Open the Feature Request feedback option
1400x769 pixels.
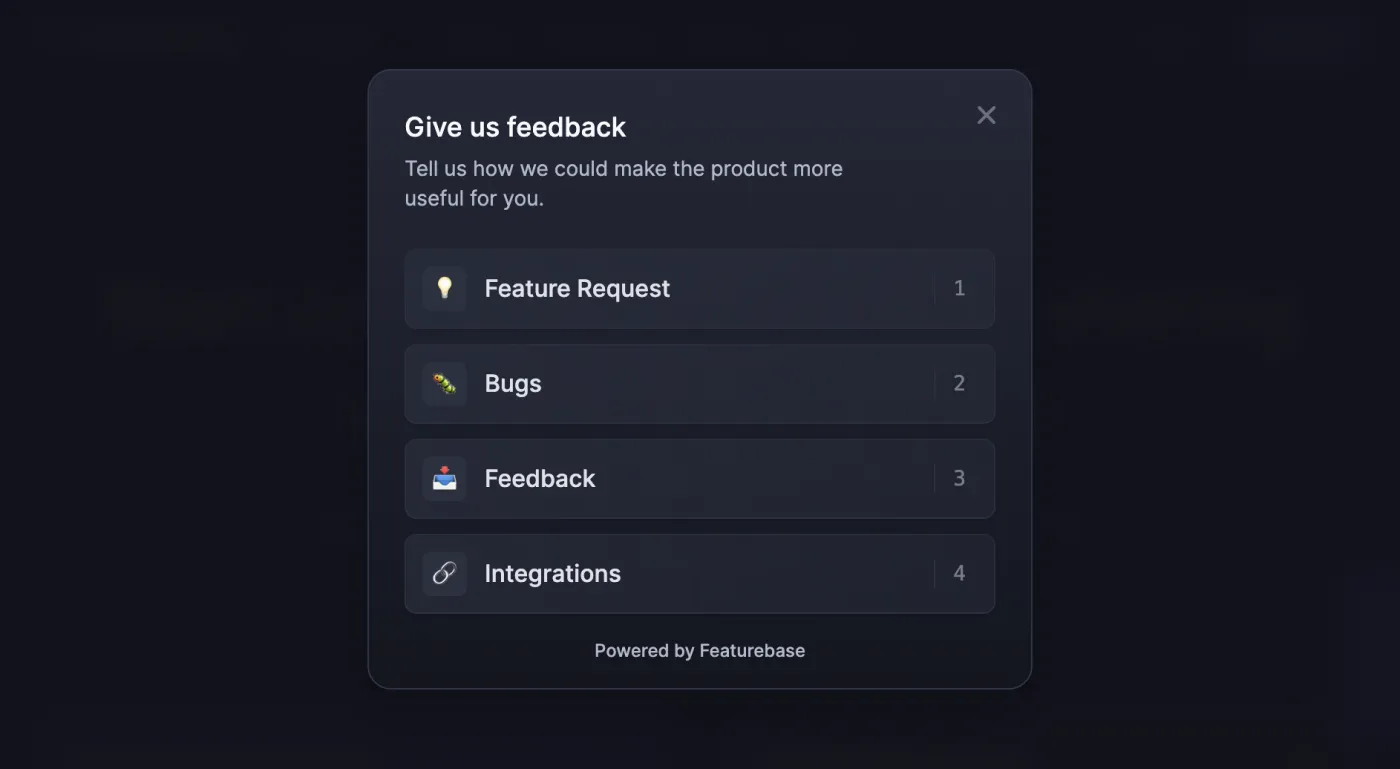(700, 288)
